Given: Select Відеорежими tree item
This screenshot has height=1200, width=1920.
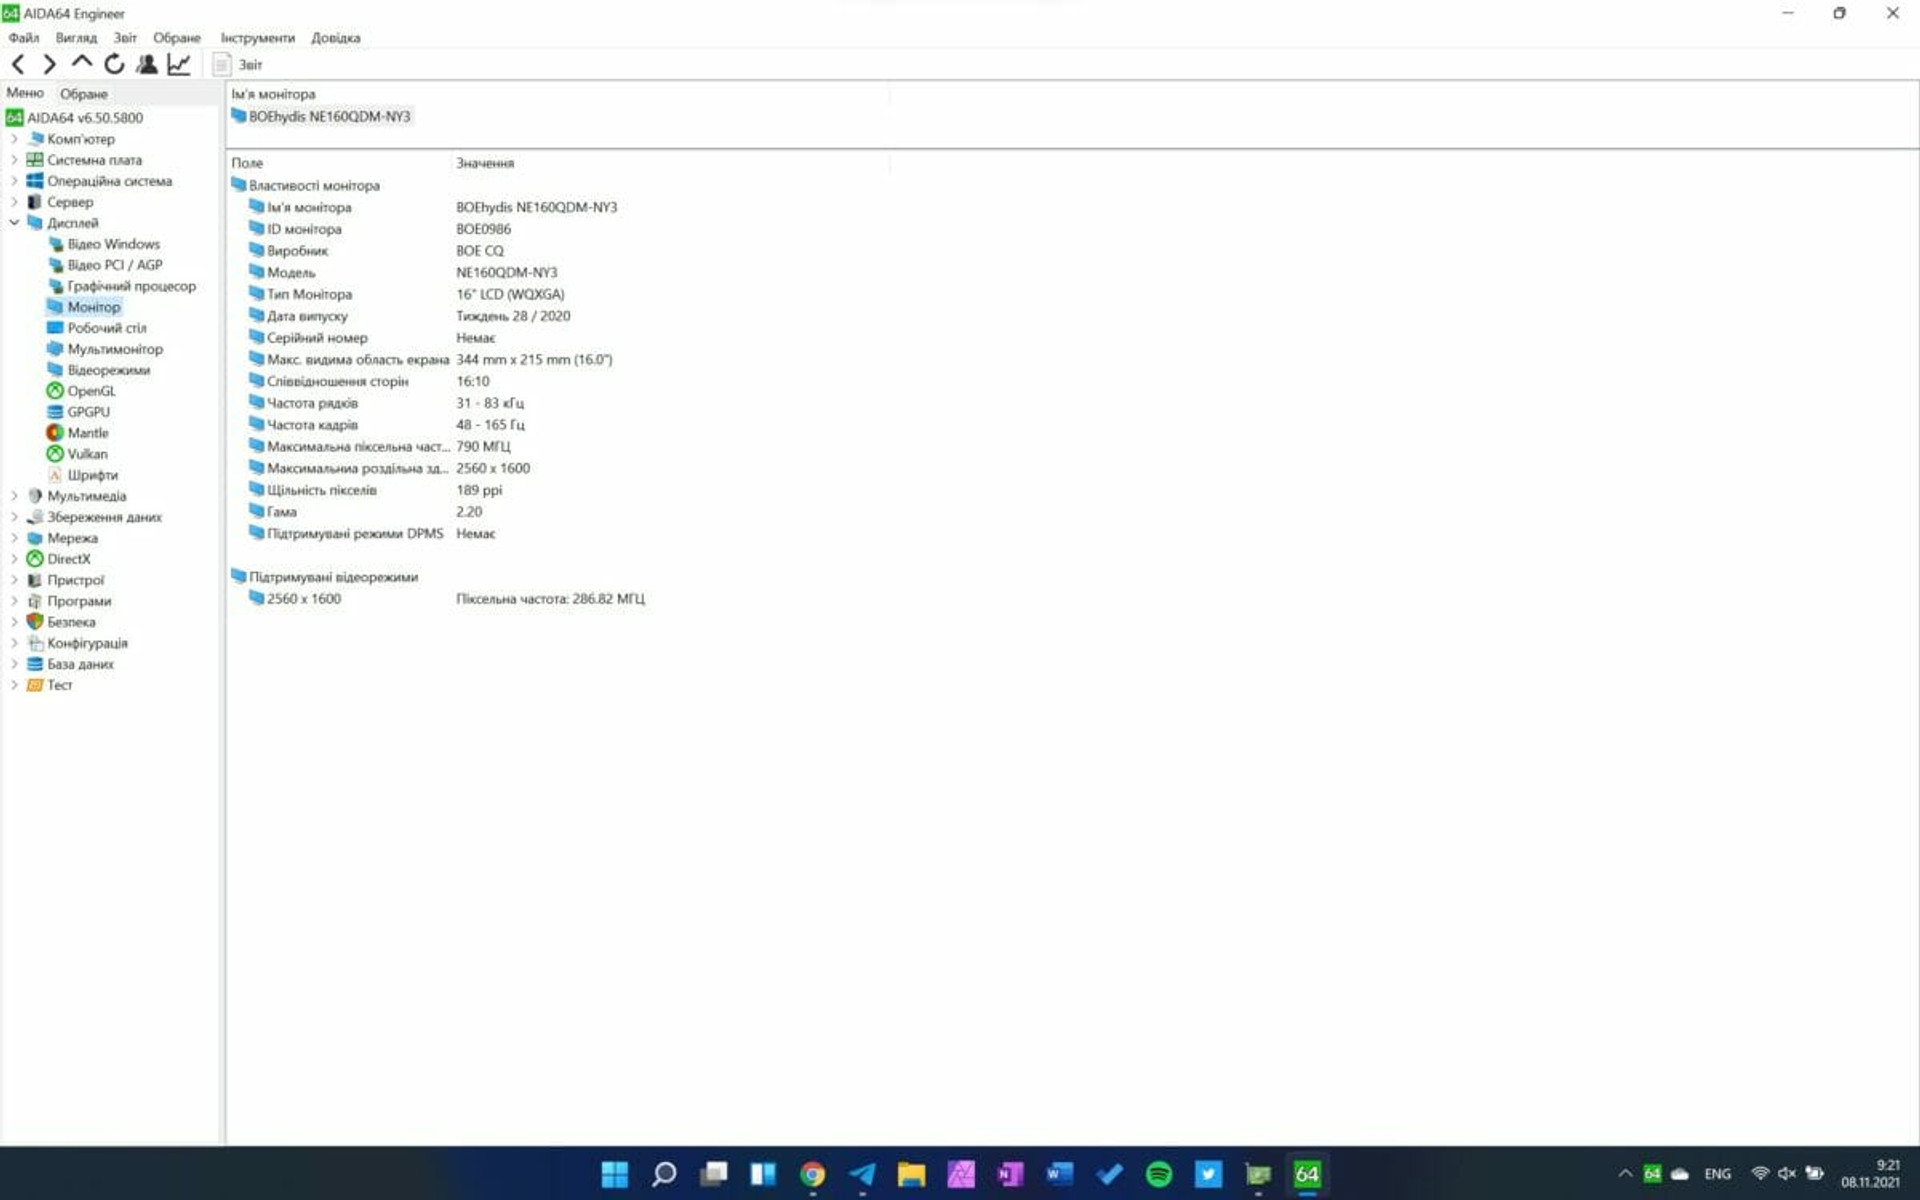Looking at the screenshot, I should (108, 370).
